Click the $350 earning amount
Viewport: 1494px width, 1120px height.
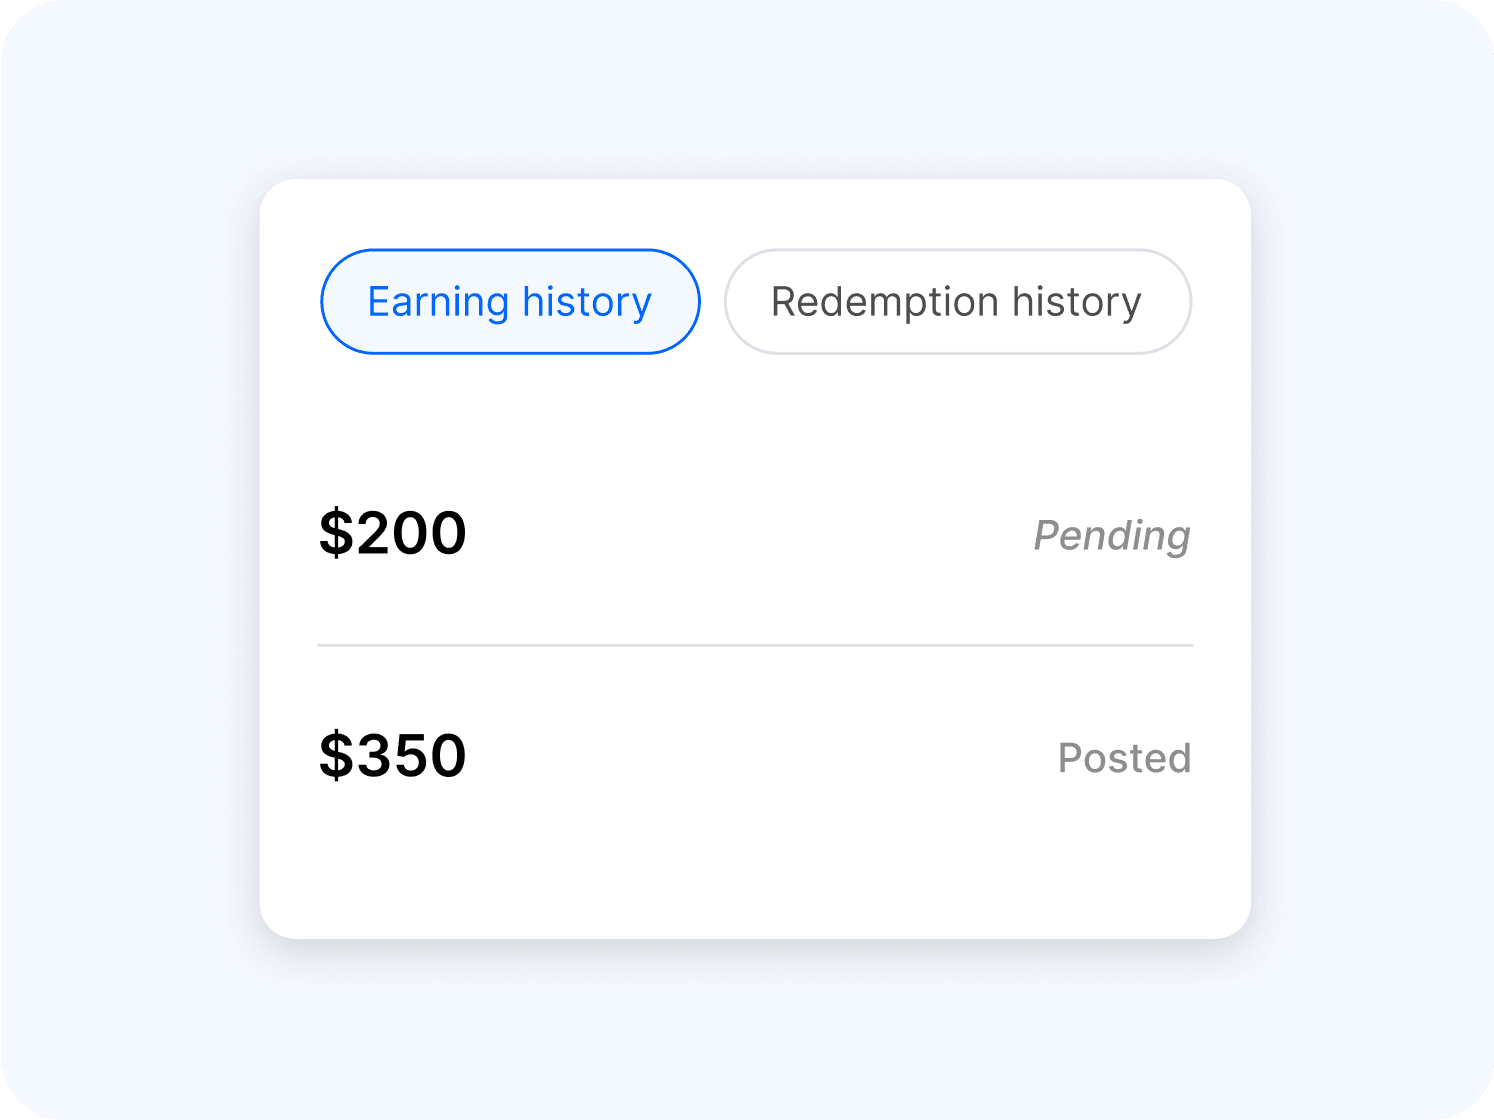392,756
